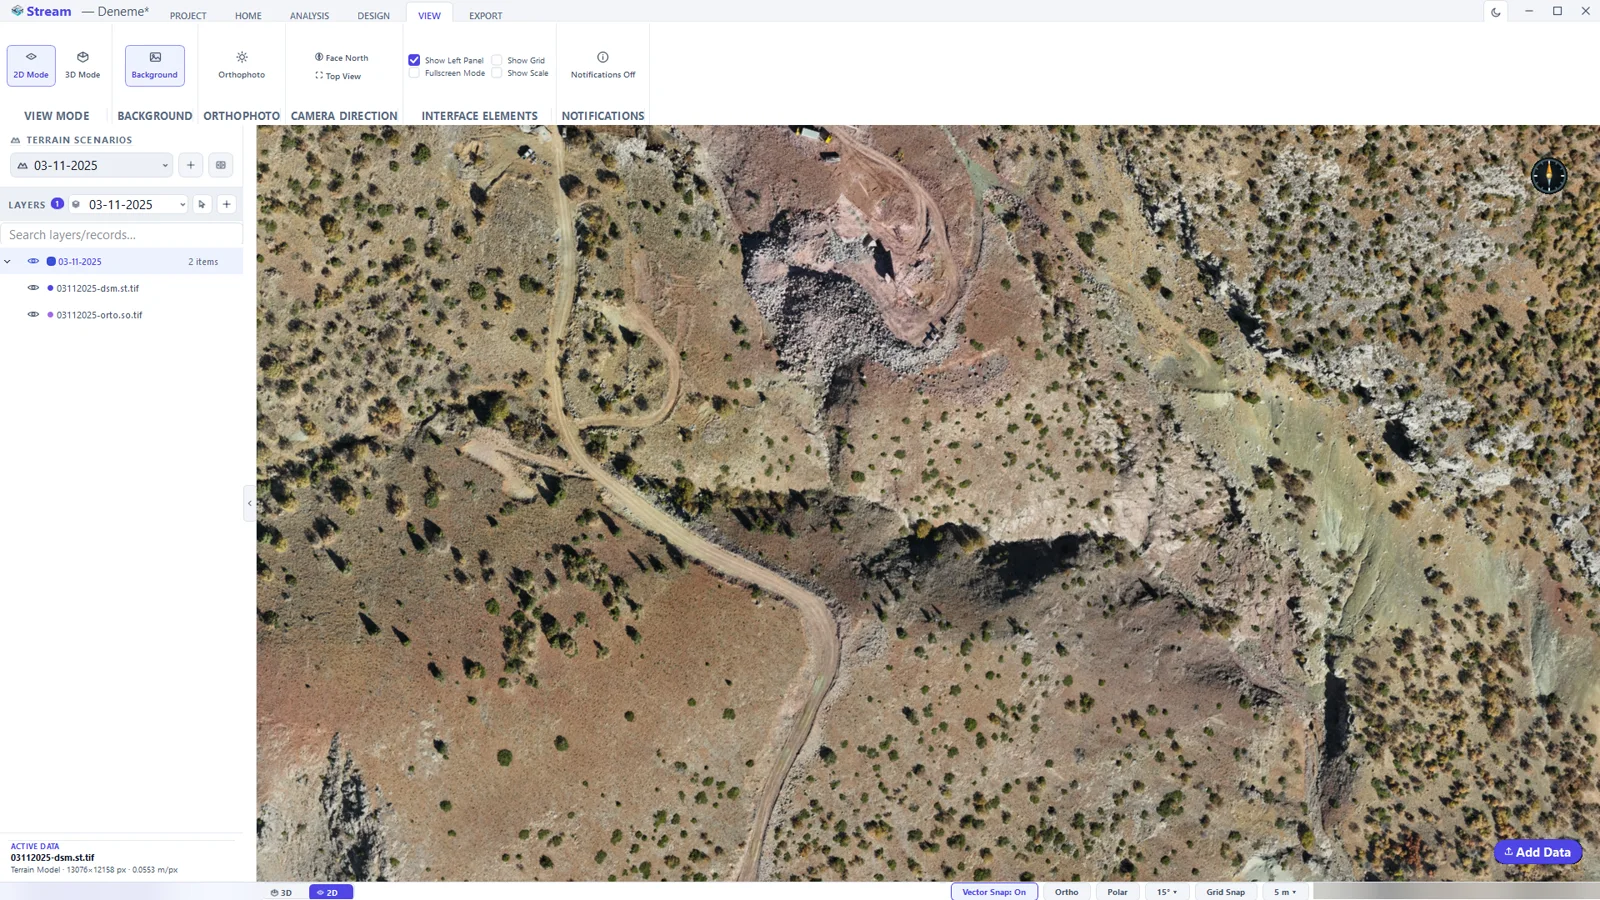Open the PROJECT tab
The image size is (1600, 900).
188,16
